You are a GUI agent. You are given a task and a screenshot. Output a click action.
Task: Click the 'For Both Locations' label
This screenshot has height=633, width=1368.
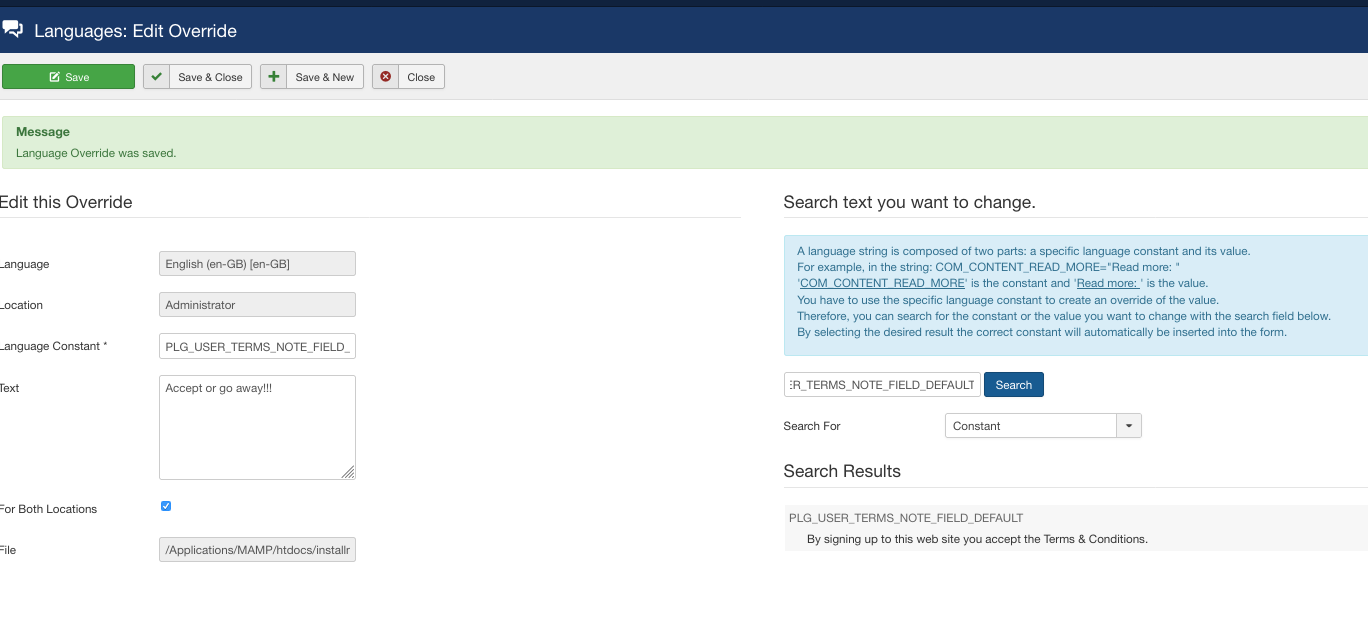pos(49,509)
